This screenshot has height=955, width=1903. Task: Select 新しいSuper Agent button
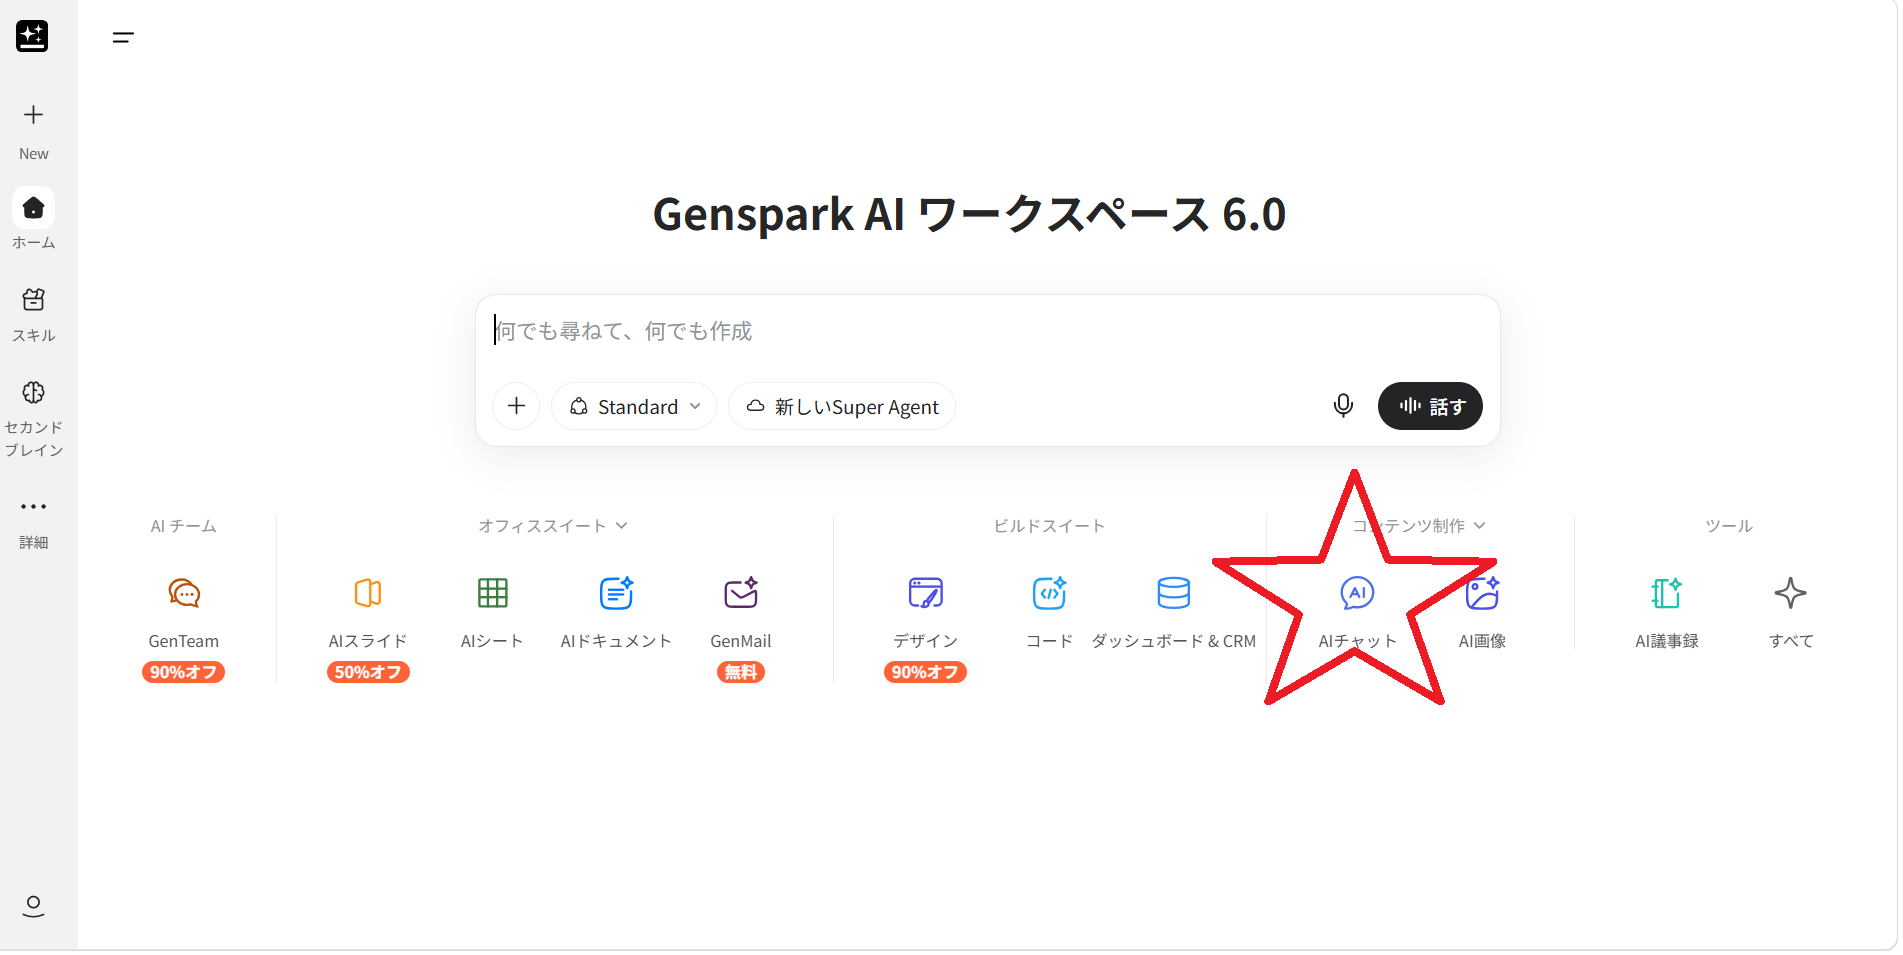point(842,406)
